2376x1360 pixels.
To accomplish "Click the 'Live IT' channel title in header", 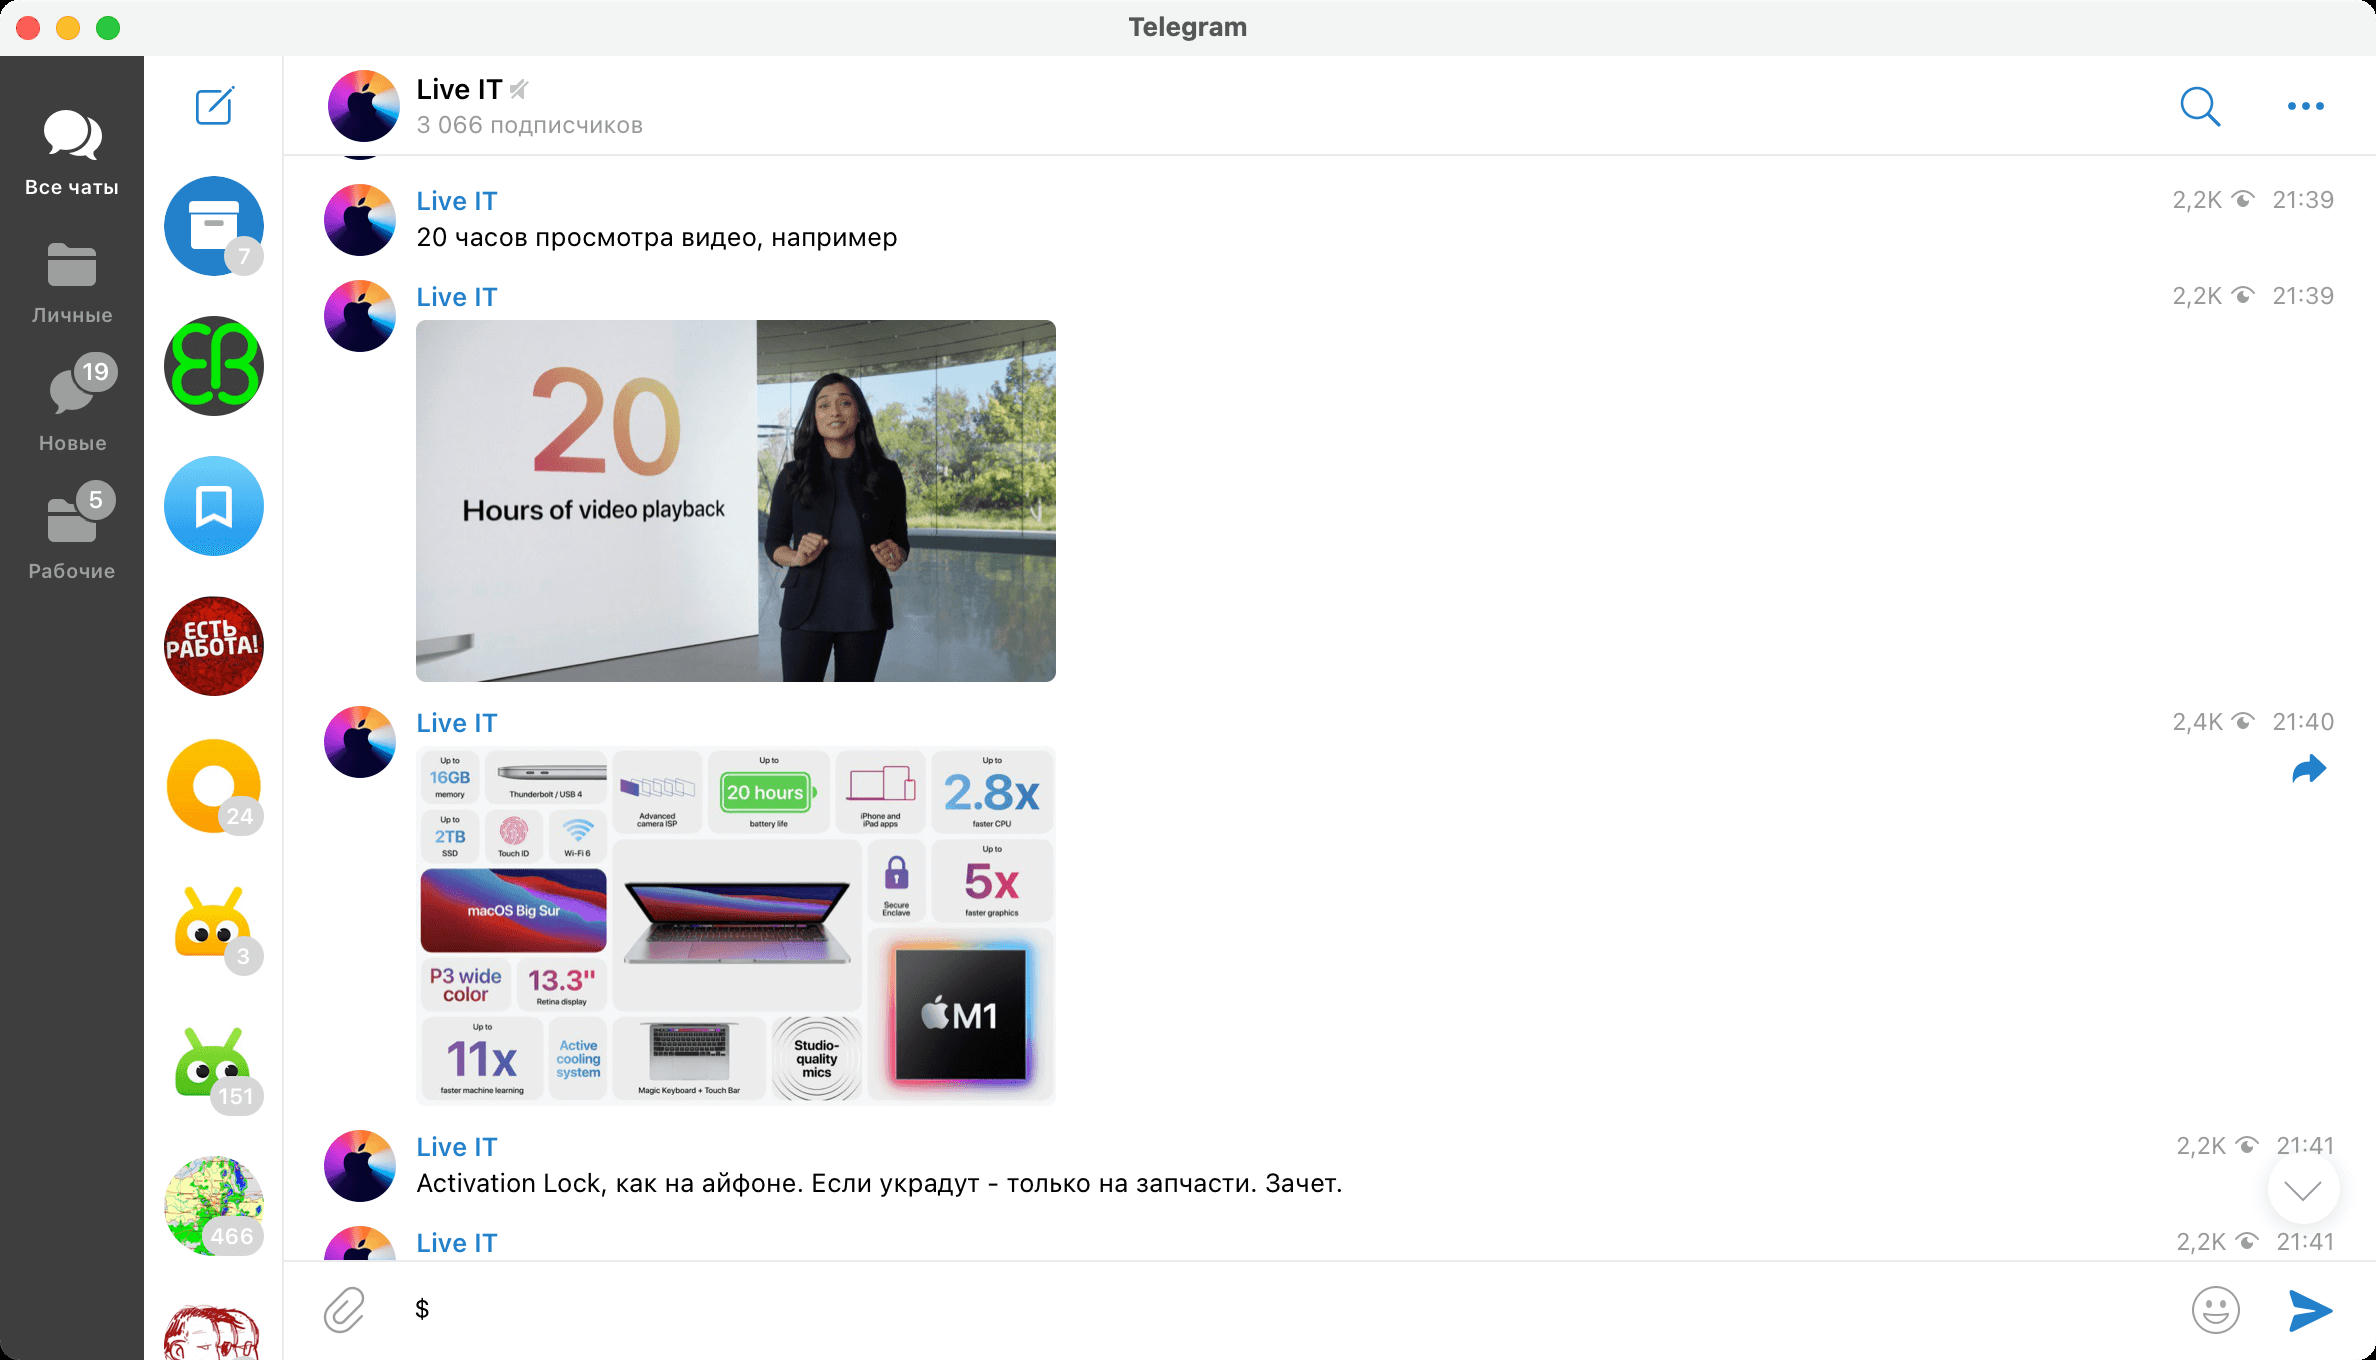I will pos(459,90).
